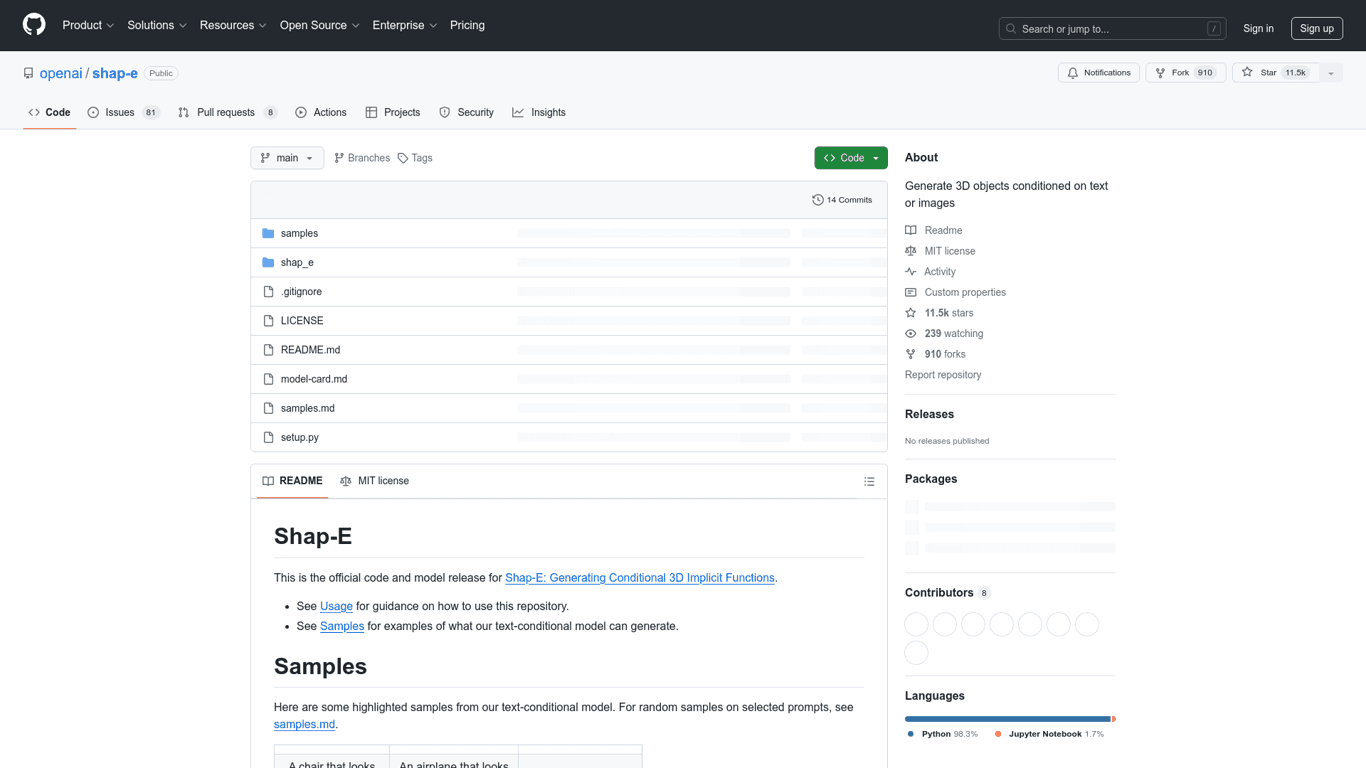
Task: Open the Shap-E paper link
Action: (x=639, y=578)
